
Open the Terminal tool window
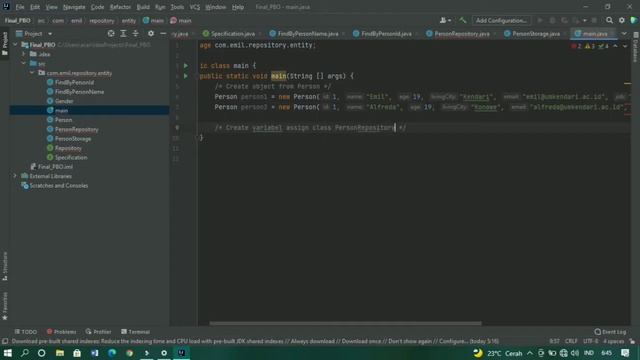(x=136, y=331)
